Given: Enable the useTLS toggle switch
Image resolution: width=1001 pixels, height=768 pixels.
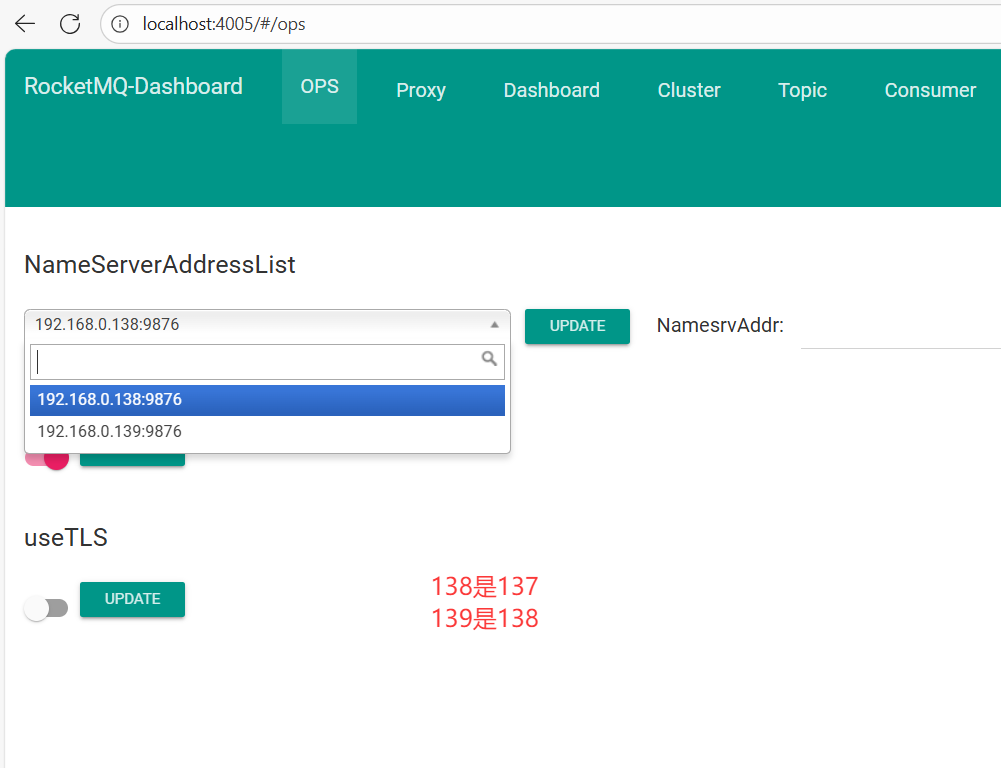Looking at the screenshot, I should coord(46,608).
